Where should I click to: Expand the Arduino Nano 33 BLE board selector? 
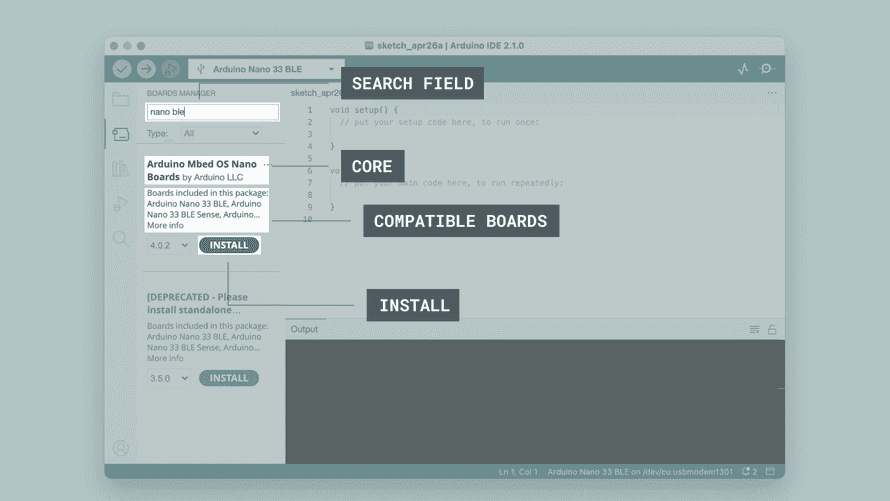[266, 69]
